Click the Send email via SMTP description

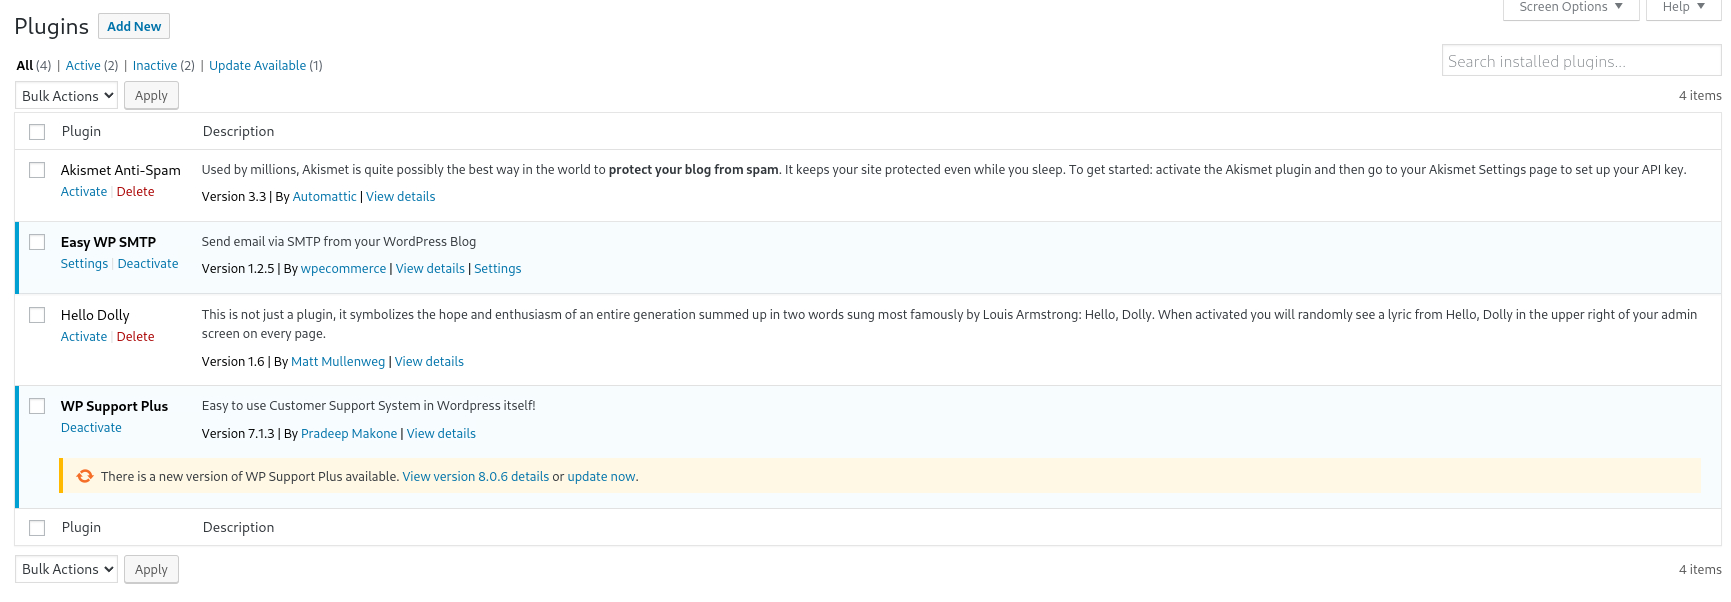pos(339,242)
